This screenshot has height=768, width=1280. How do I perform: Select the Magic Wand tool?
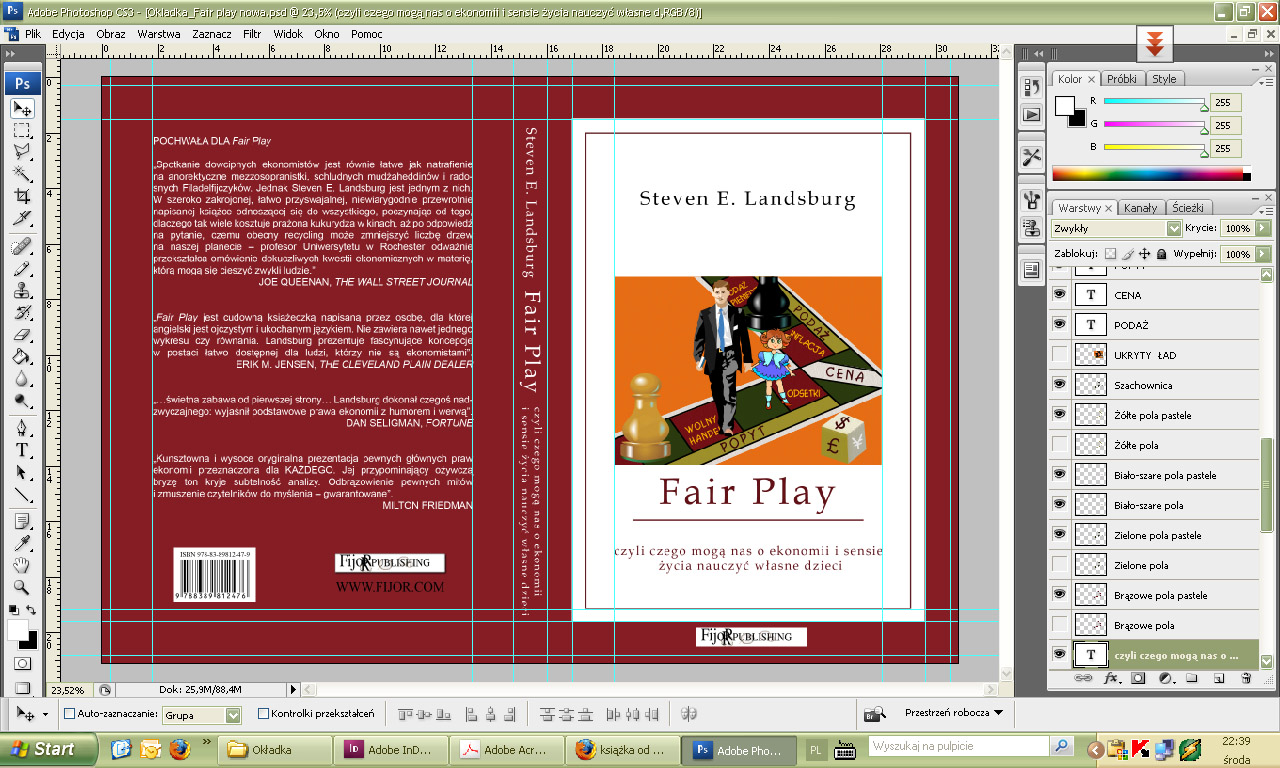[x=22, y=175]
